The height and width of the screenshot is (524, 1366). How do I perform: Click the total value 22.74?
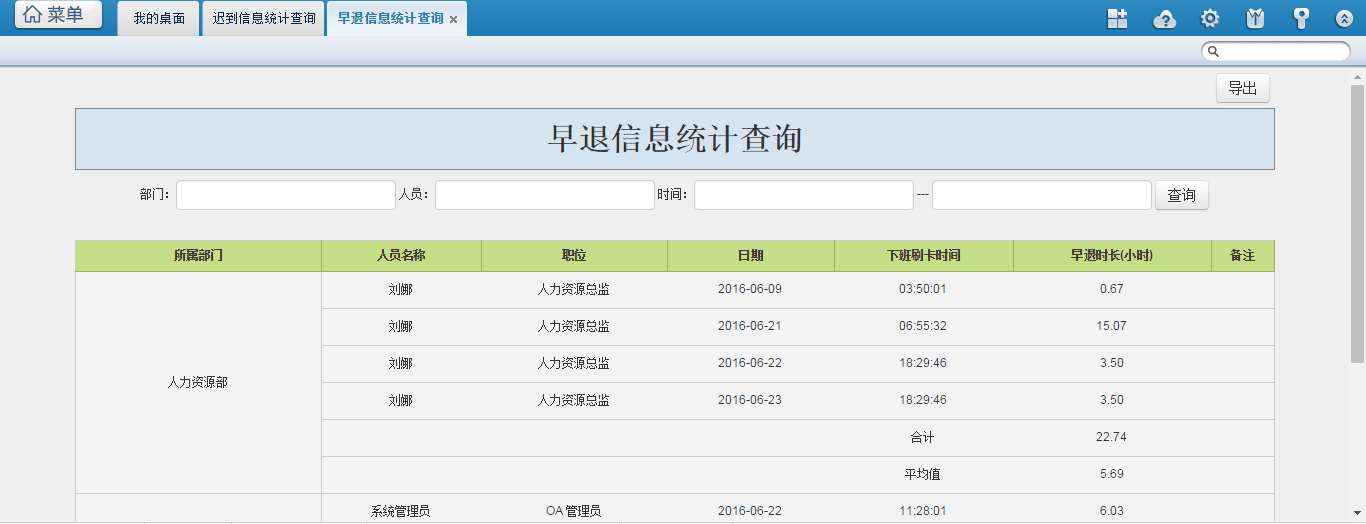[1112, 437]
